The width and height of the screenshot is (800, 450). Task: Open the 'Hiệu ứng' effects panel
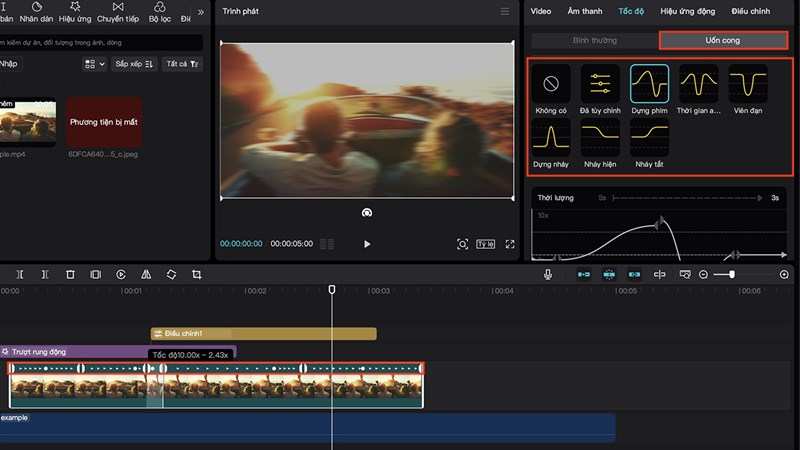click(74, 12)
